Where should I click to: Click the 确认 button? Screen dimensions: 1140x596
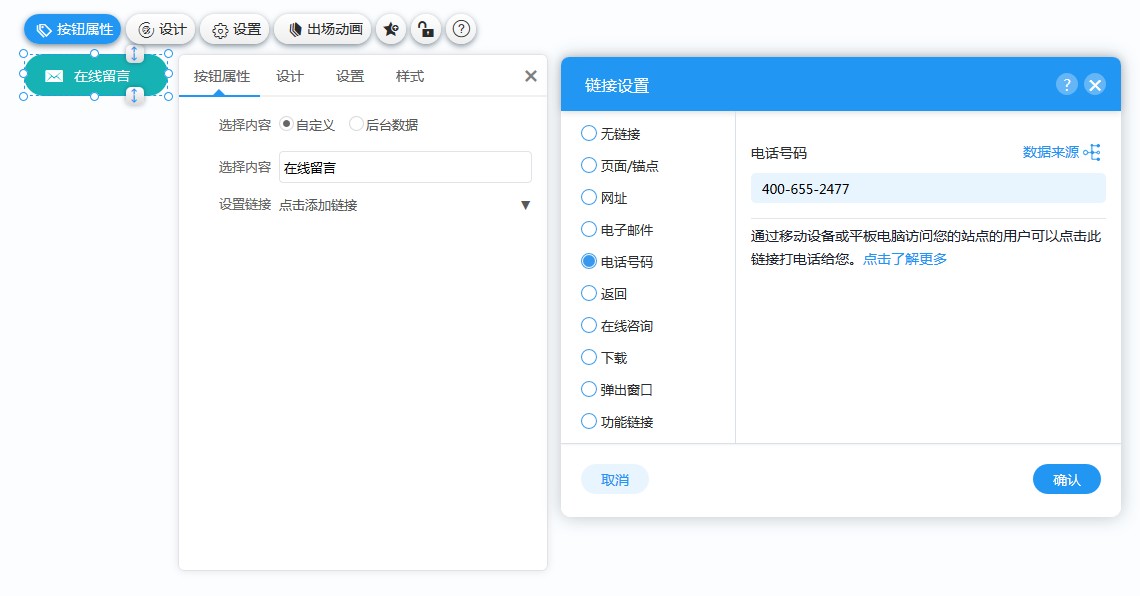[x=1066, y=479]
